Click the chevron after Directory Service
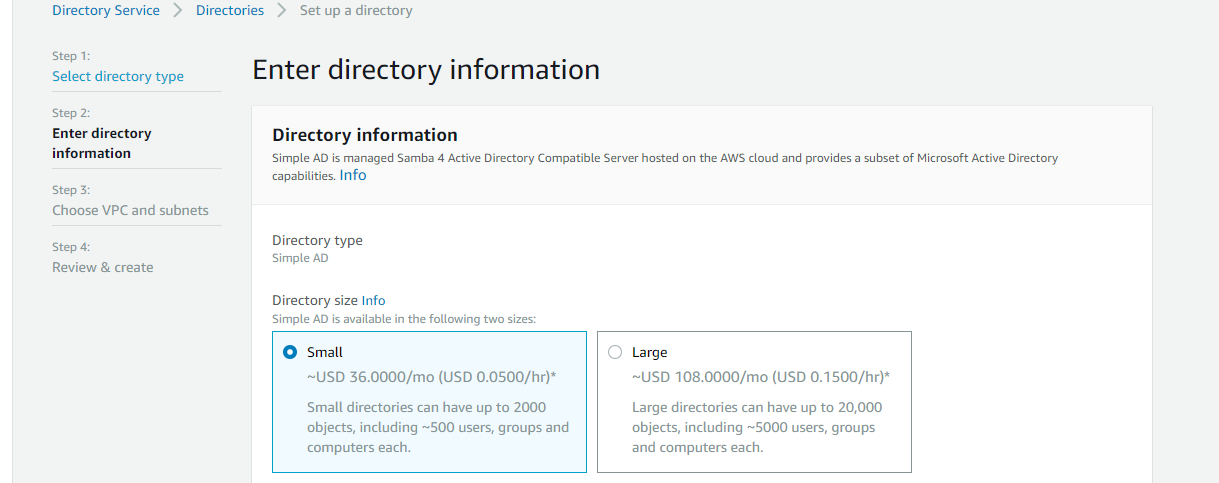The image size is (1219, 483). pyautogui.click(x=178, y=11)
